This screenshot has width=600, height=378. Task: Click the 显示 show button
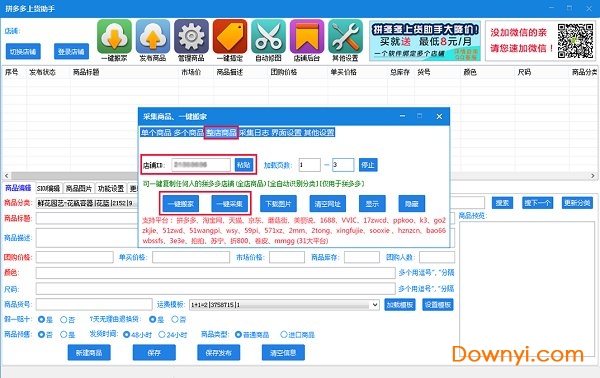click(x=372, y=204)
